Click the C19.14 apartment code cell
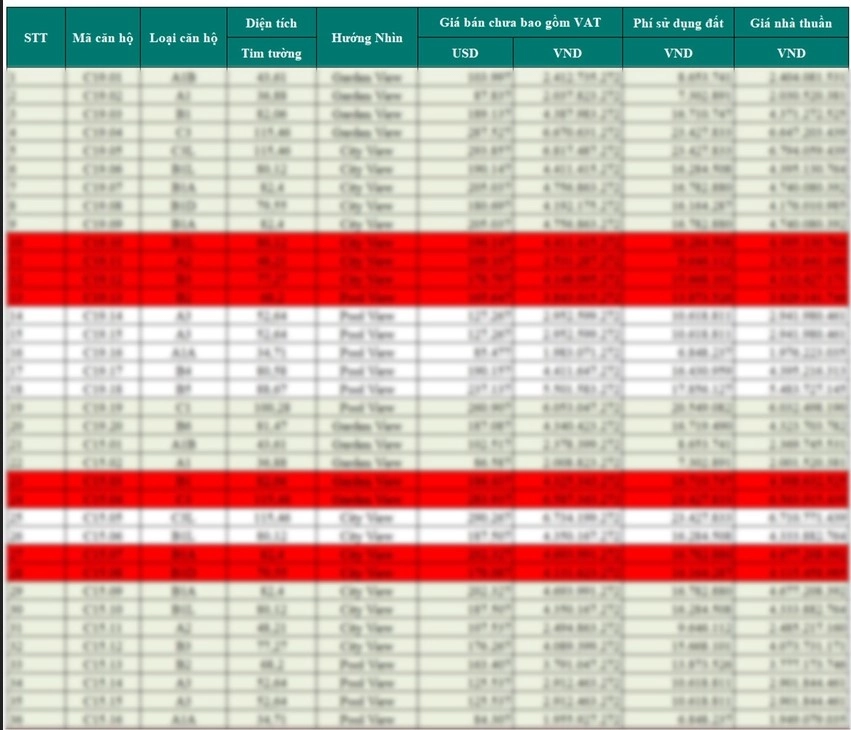 [103, 314]
